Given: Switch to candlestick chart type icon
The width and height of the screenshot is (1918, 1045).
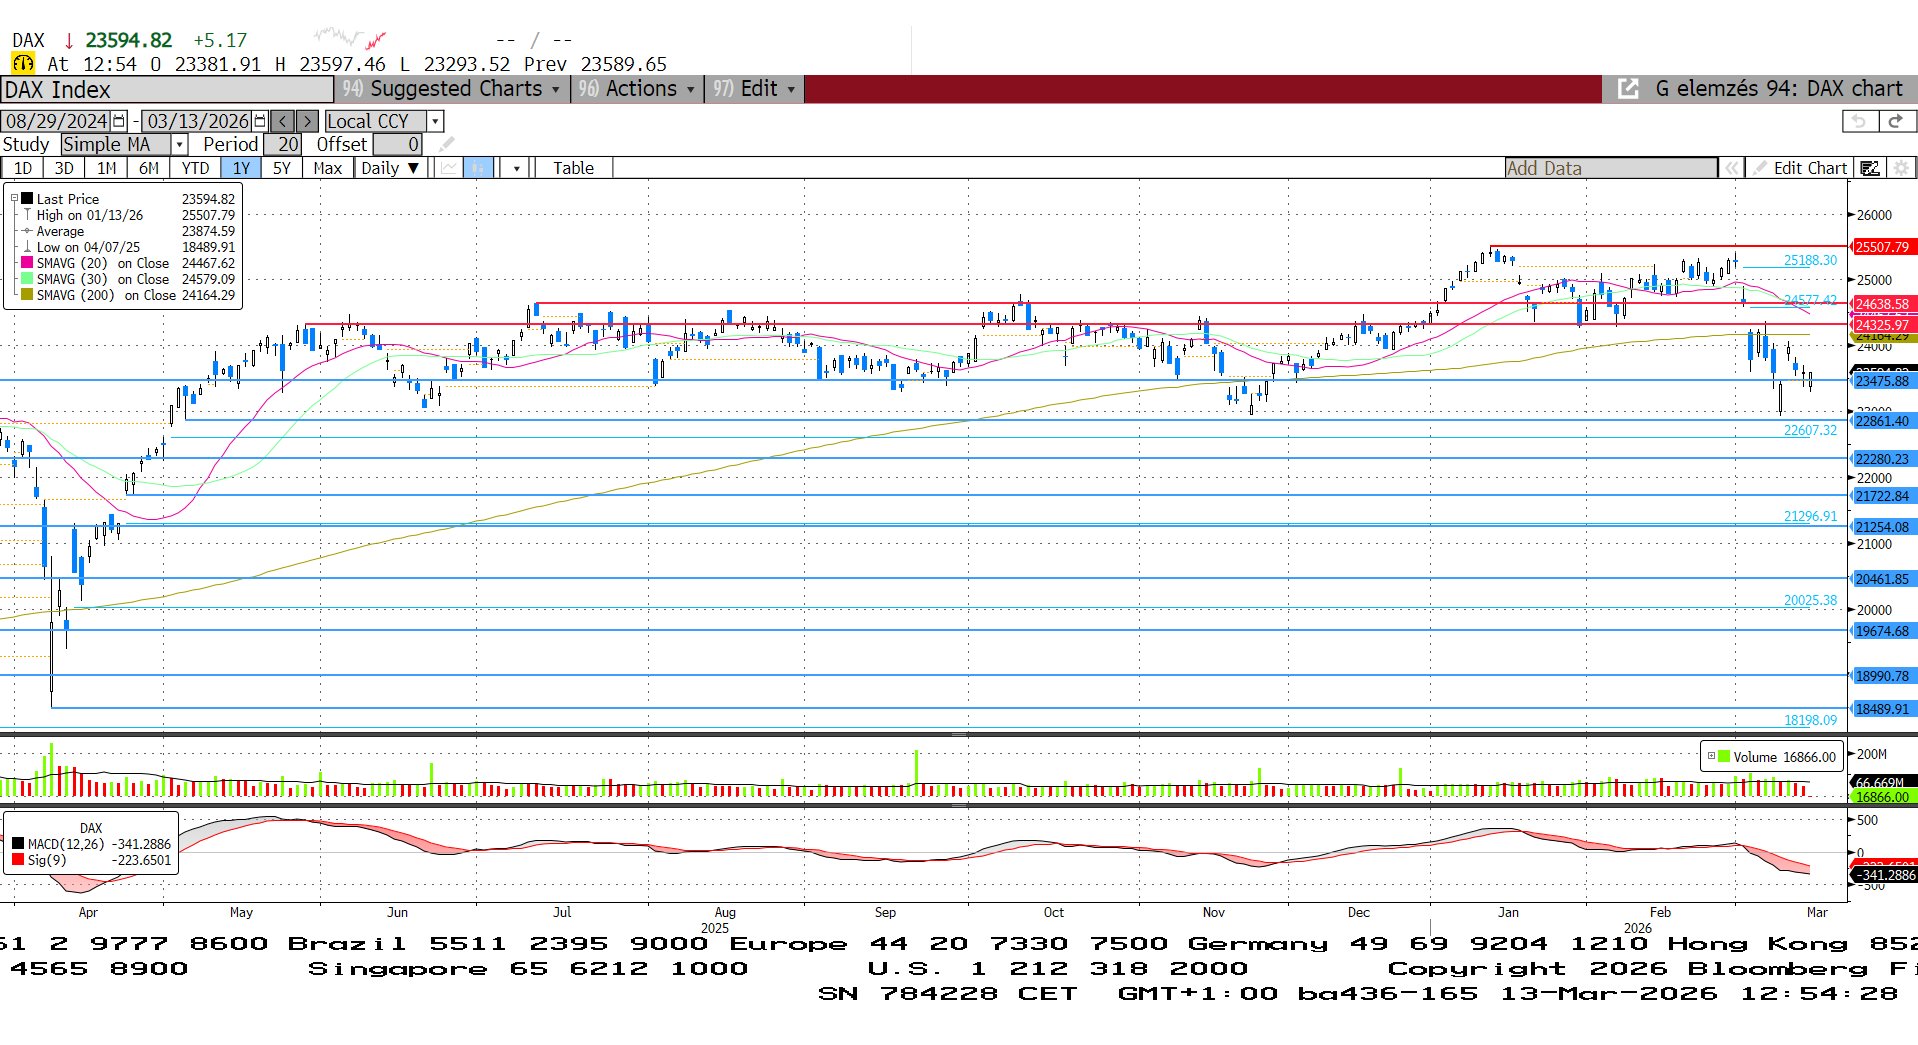Looking at the screenshot, I should click(478, 168).
